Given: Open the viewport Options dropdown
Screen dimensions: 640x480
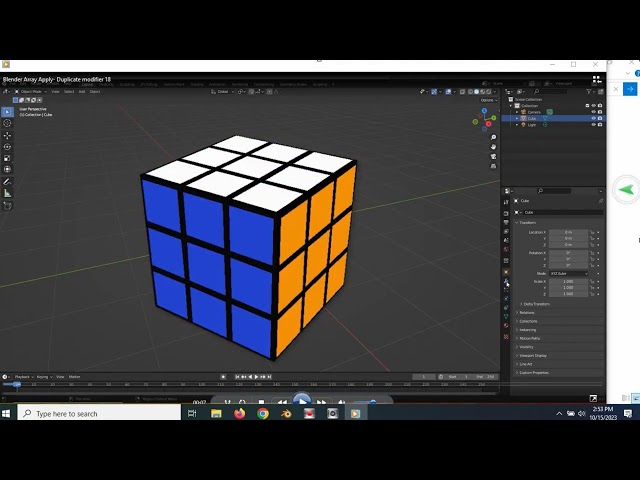Looking at the screenshot, I should [x=488, y=100].
